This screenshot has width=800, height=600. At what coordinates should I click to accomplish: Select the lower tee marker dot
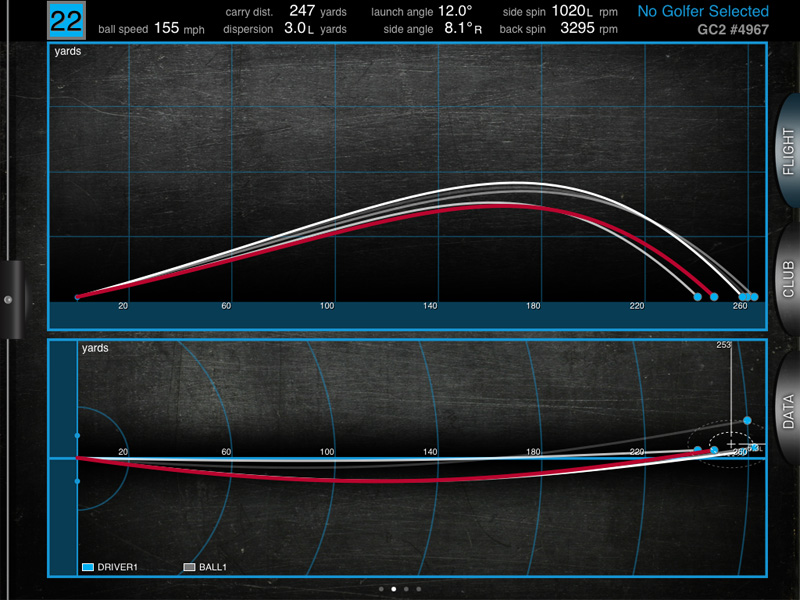(77, 481)
